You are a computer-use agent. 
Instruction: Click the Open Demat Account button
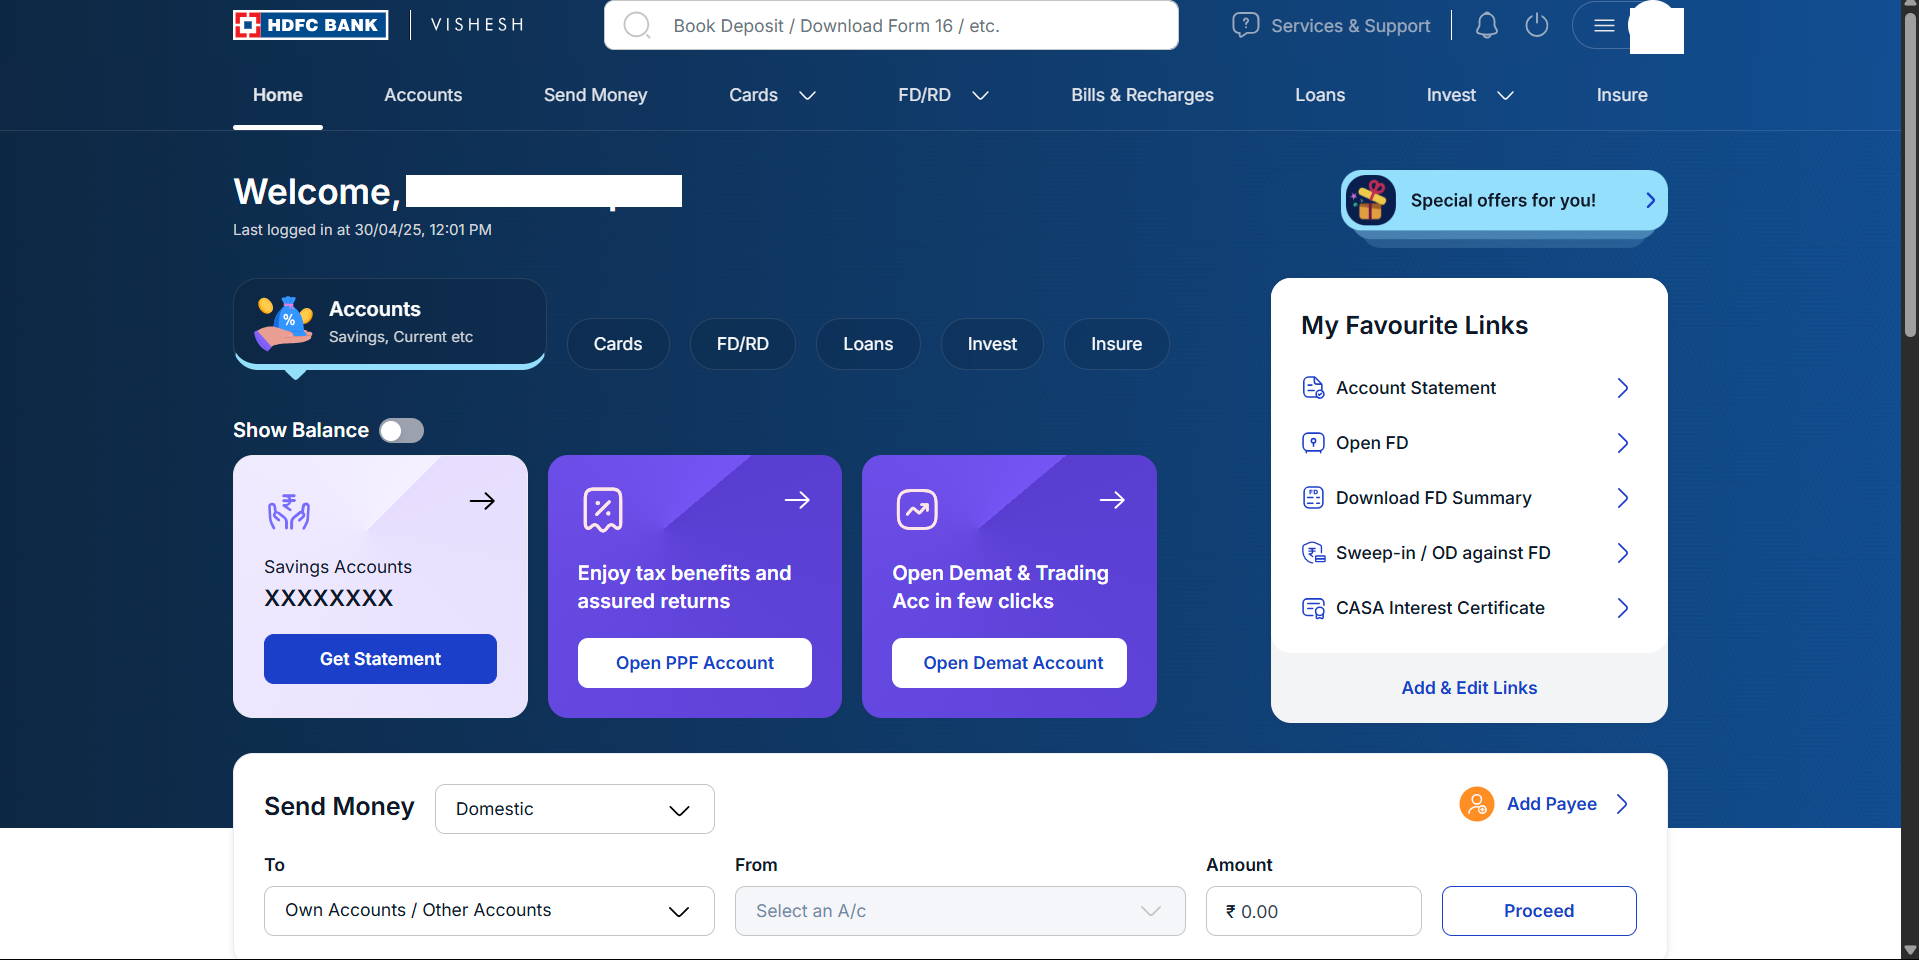(x=1008, y=663)
